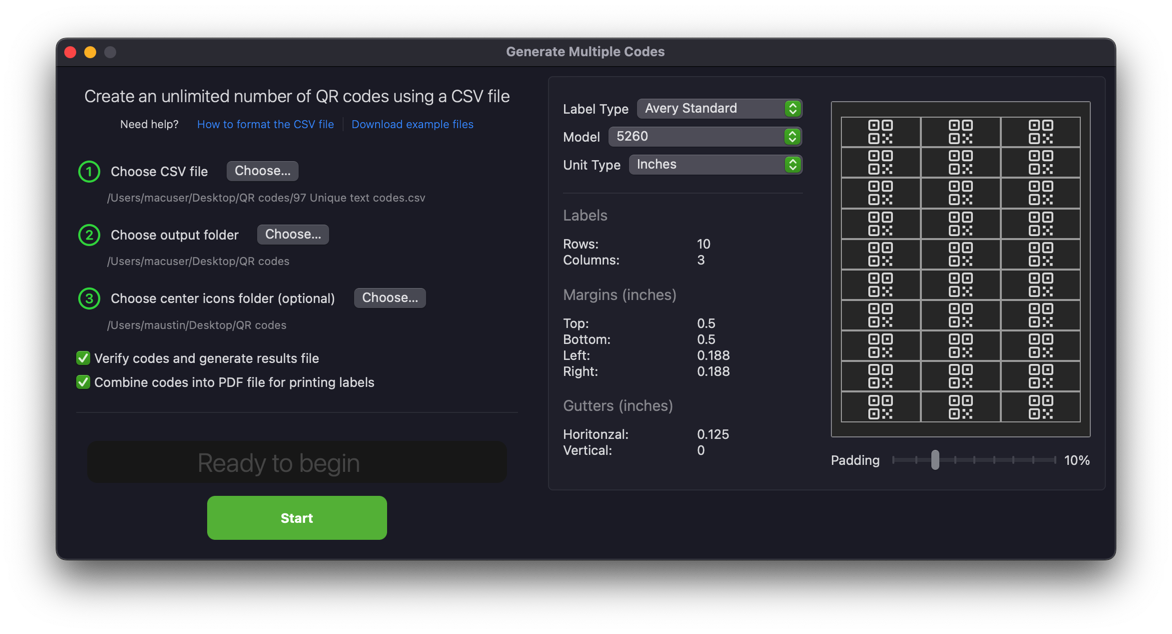
Task: Click the step 3 green circle icon
Action: click(x=89, y=299)
